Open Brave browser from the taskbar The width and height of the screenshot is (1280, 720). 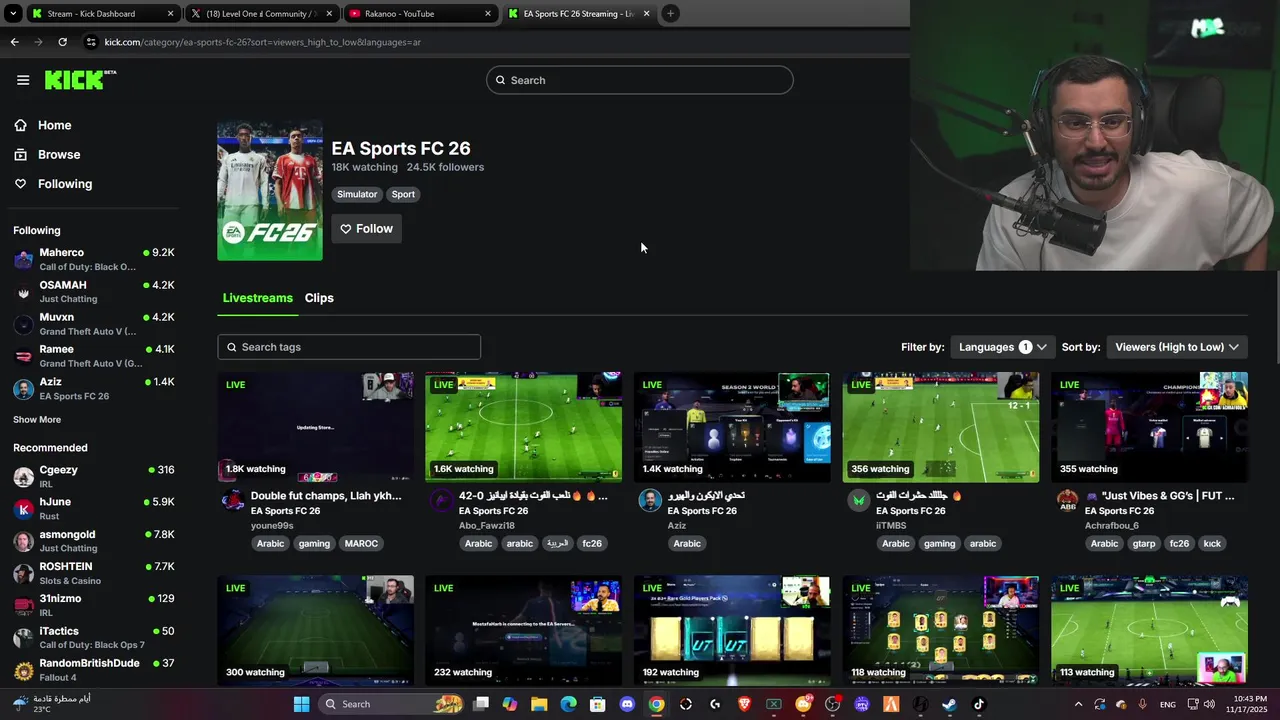[x=744, y=704]
